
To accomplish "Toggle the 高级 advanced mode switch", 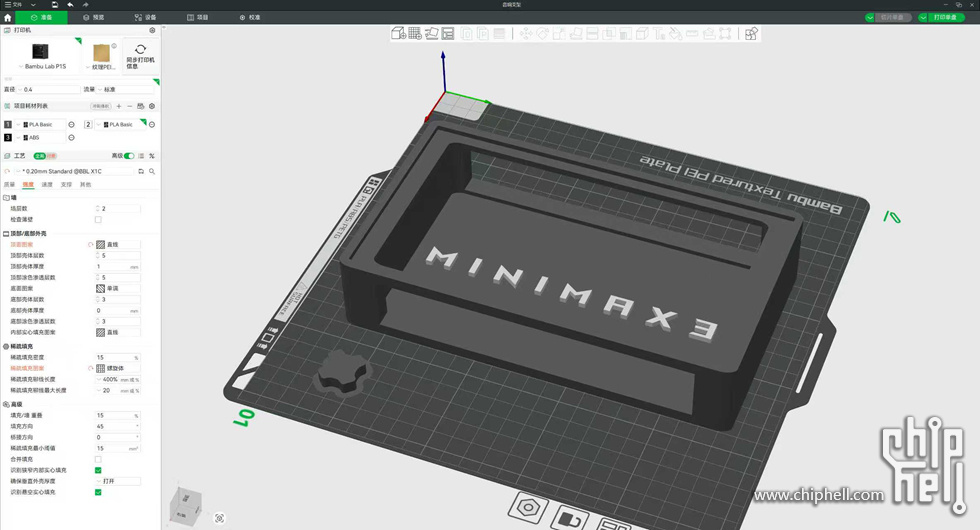I will pyautogui.click(x=129, y=156).
